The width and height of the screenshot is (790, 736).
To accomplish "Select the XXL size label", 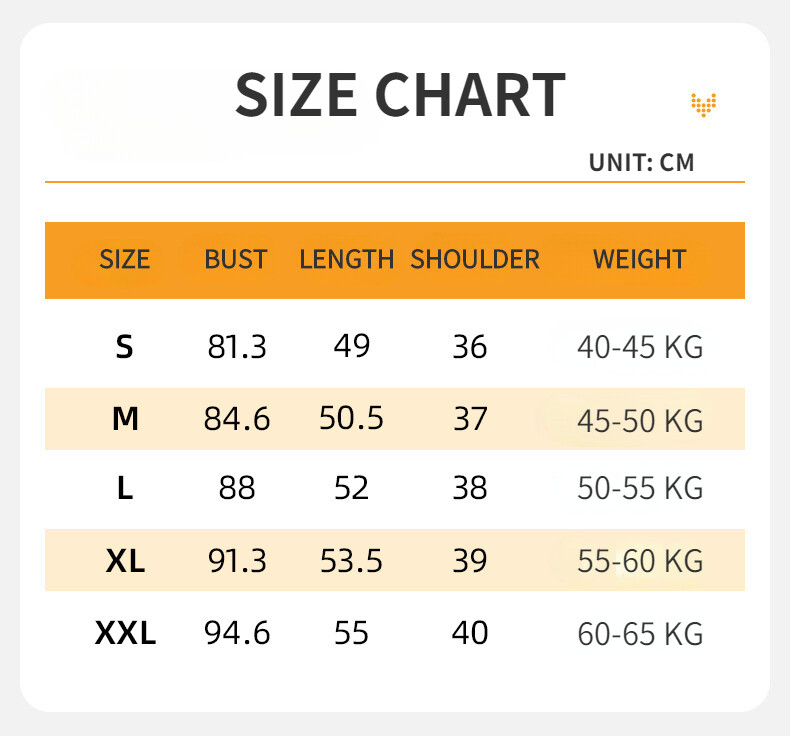I will 125,633.
